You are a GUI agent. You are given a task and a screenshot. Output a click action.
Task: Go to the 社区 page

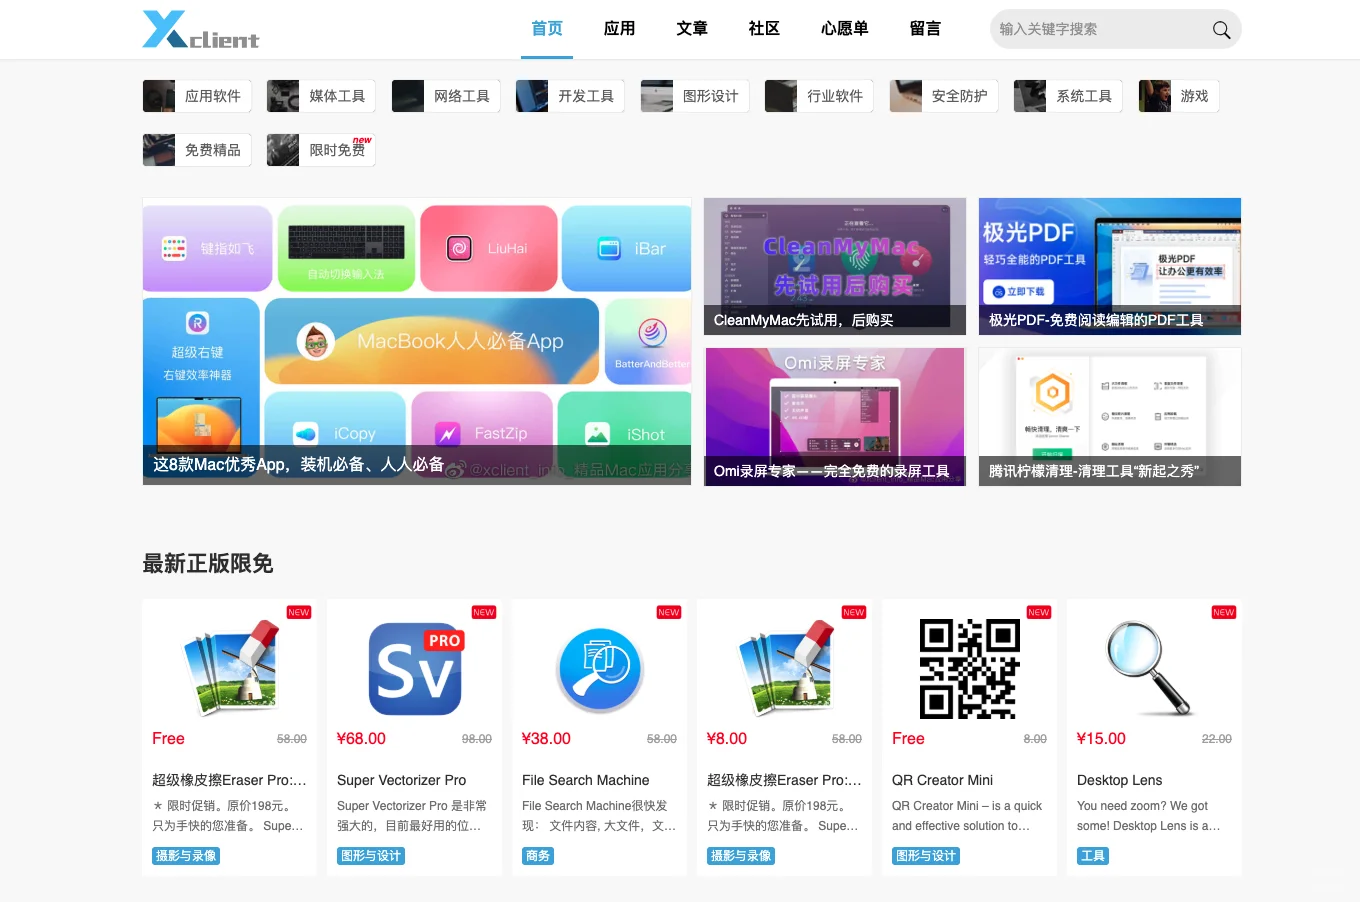tap(764, 28)
